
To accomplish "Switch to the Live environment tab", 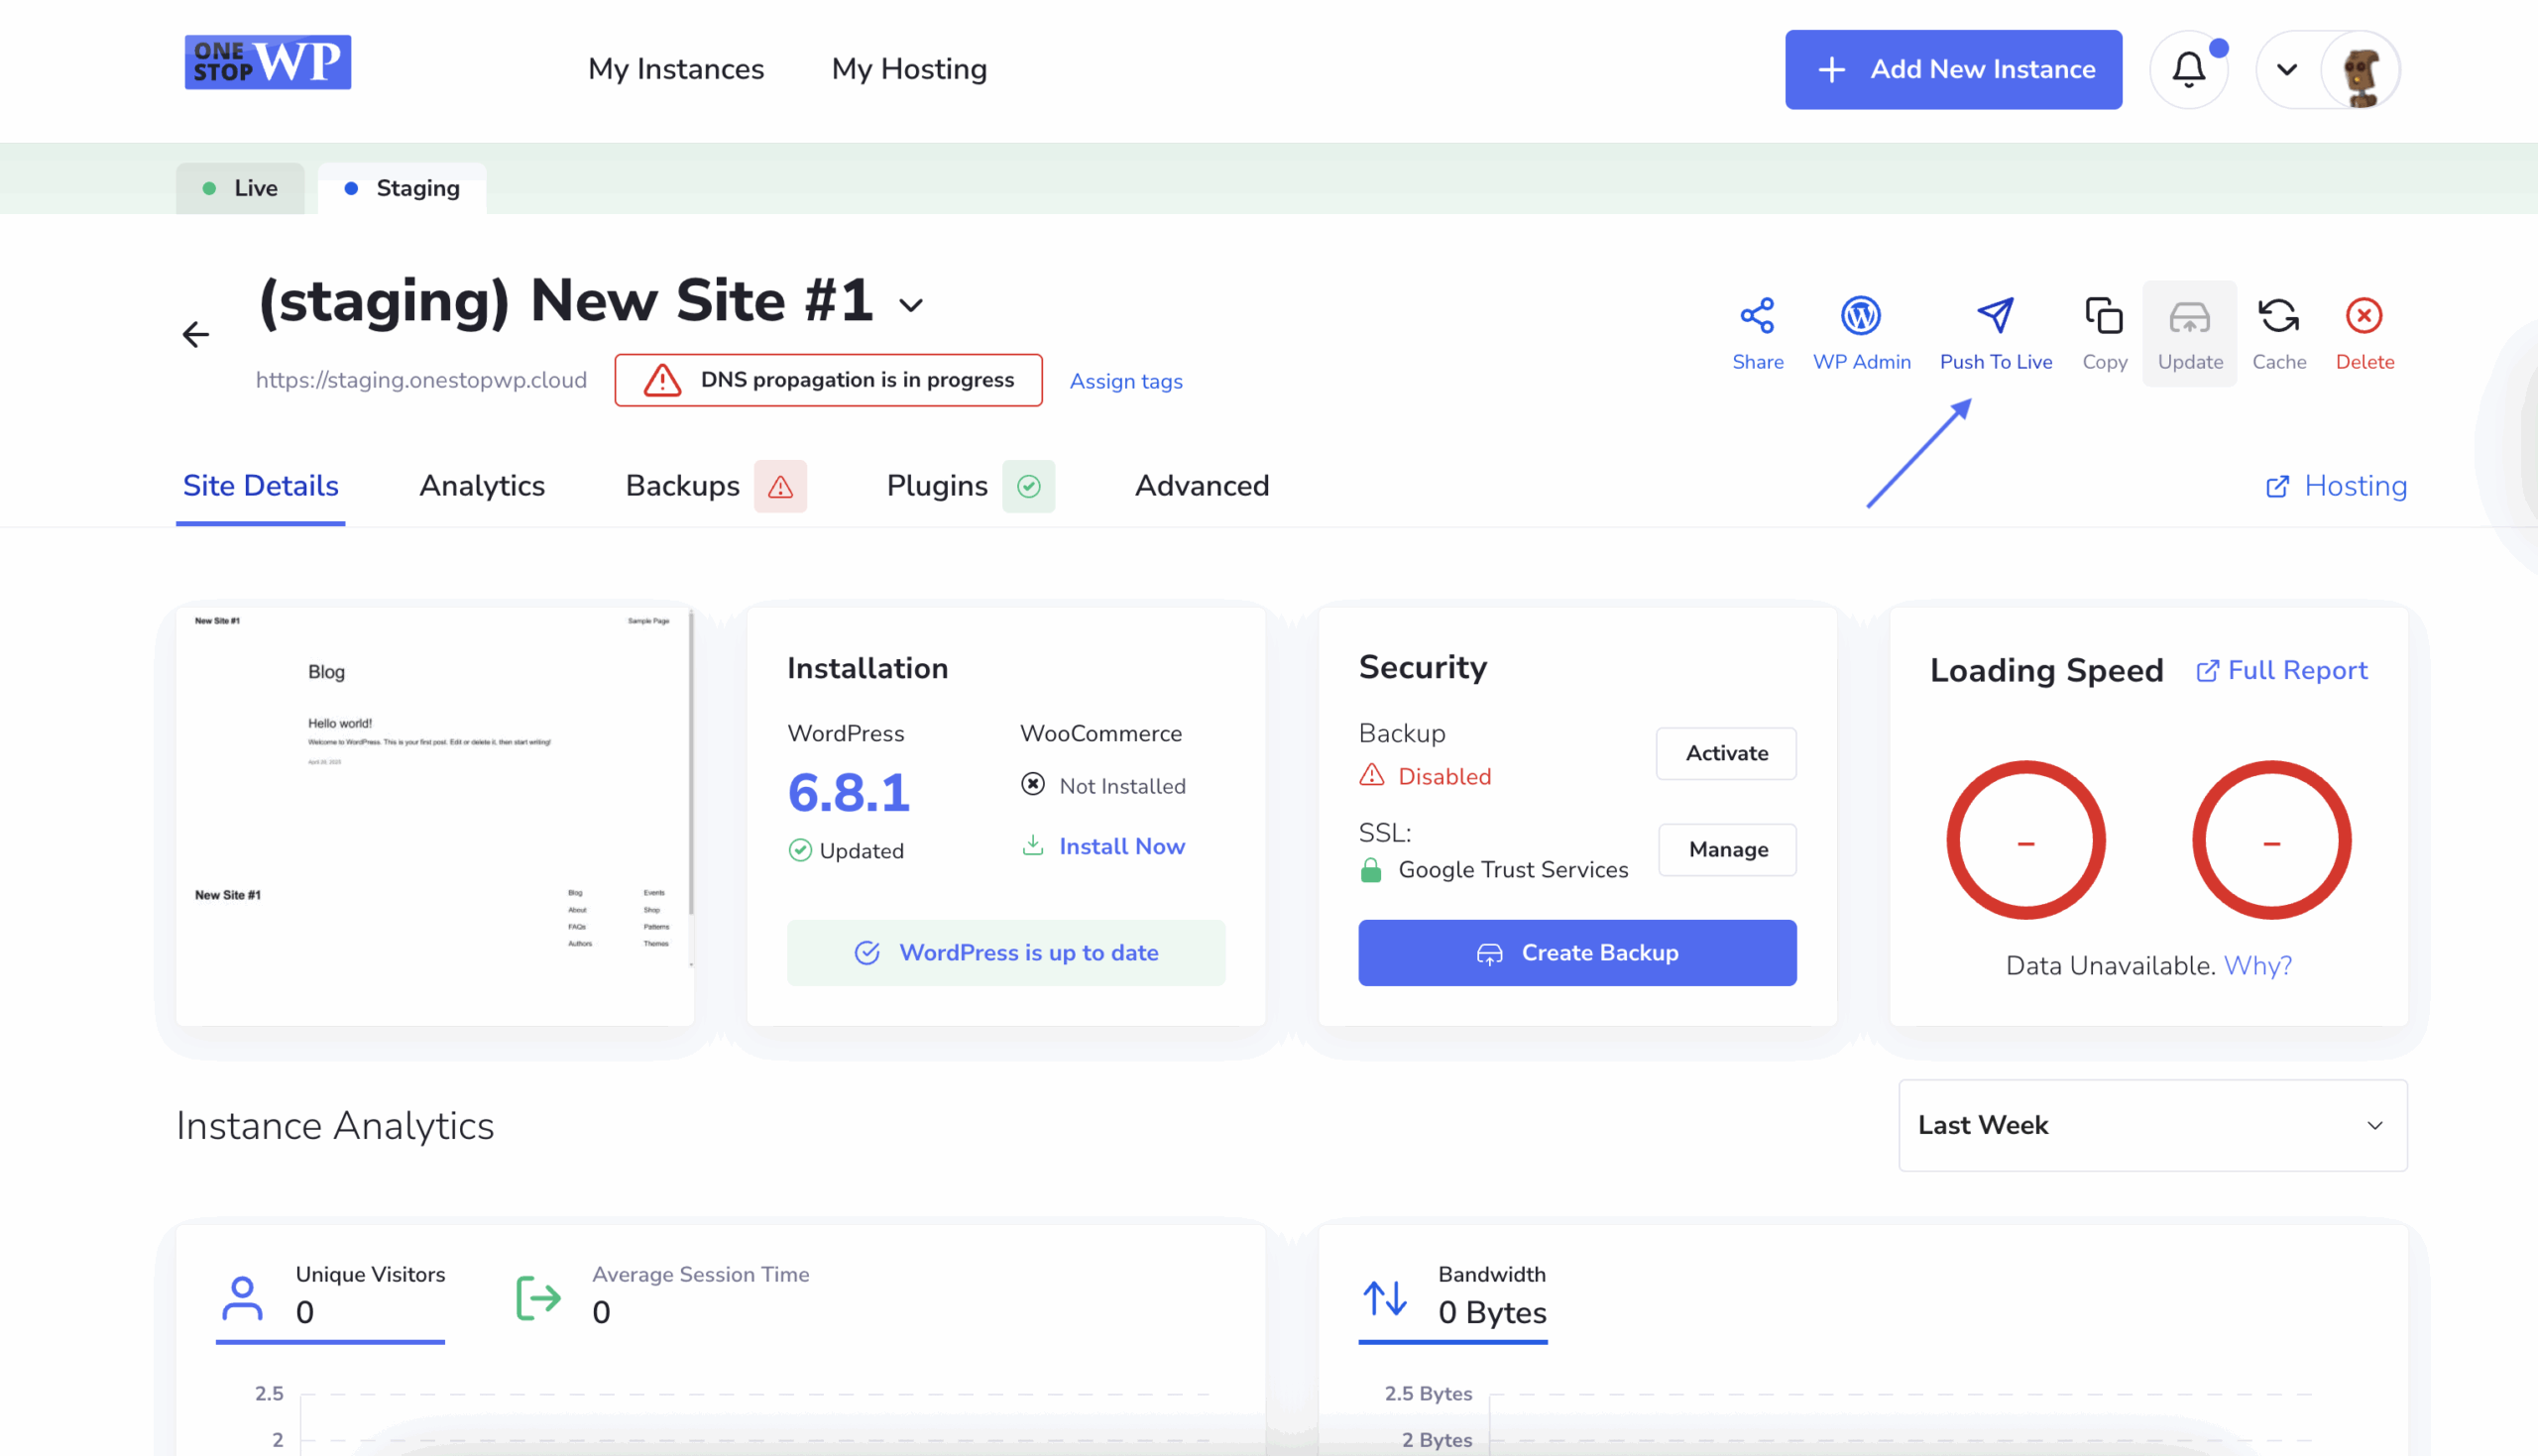I will [x=241, y=188].
